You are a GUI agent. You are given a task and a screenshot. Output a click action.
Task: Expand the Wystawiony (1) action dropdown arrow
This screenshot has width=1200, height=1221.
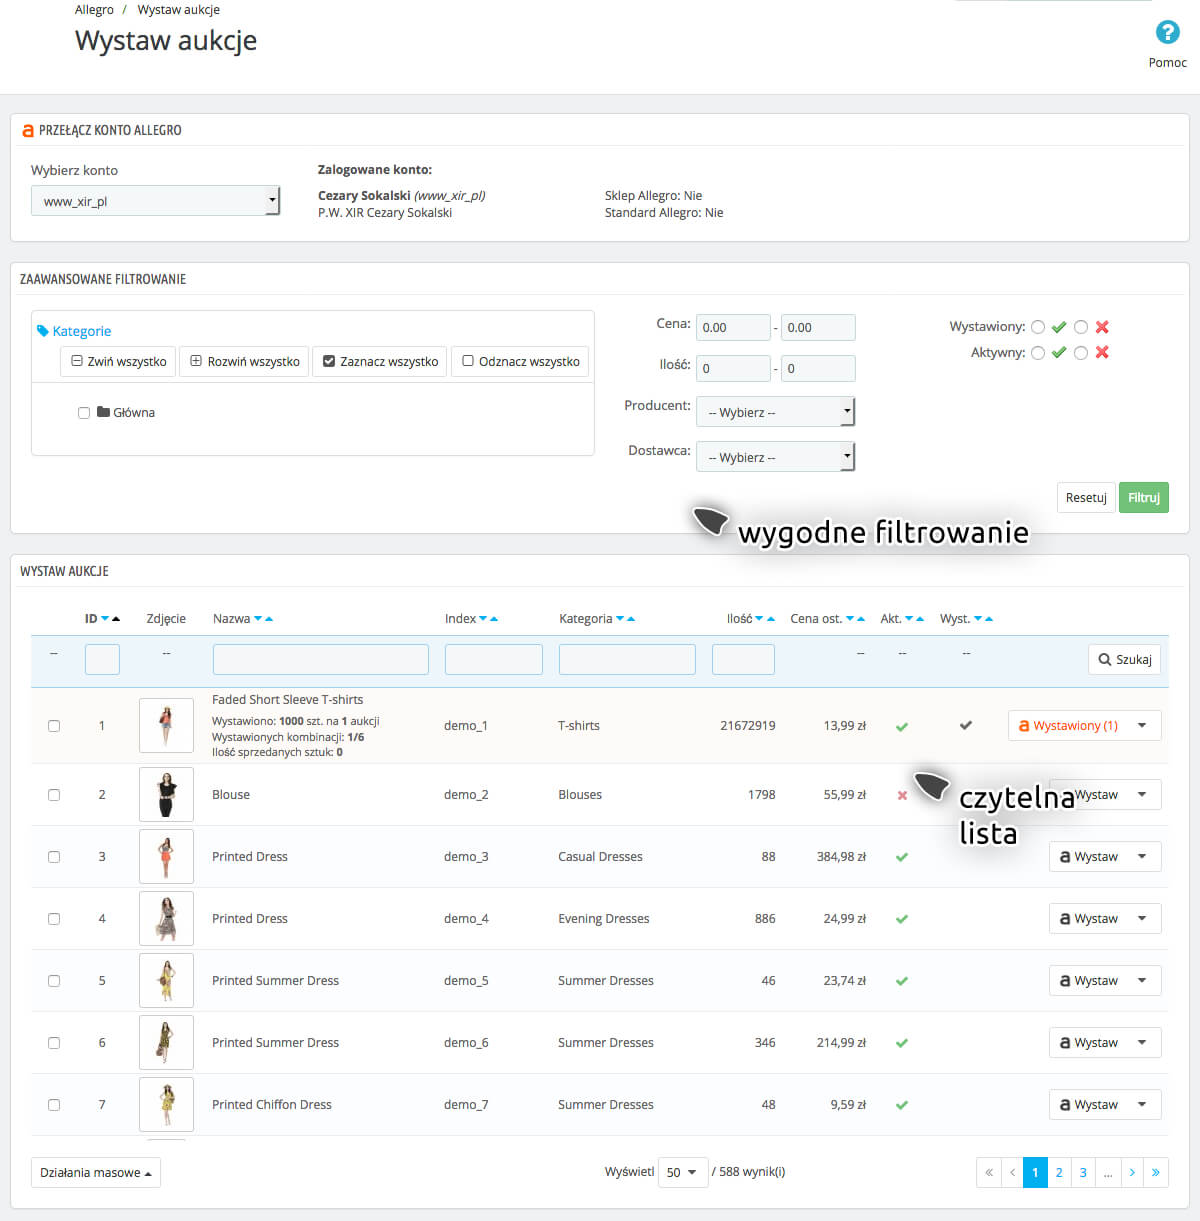click(x=1142, y=726)
